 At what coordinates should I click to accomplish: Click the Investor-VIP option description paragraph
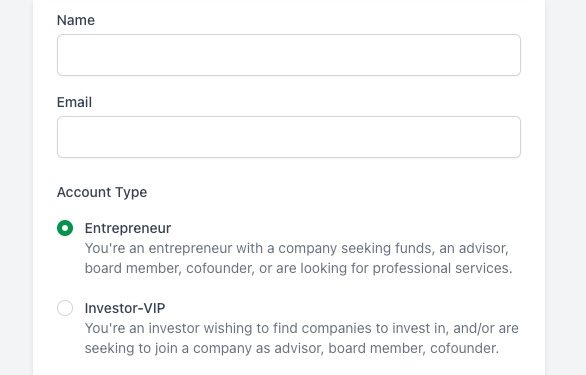tap(302, 338)
